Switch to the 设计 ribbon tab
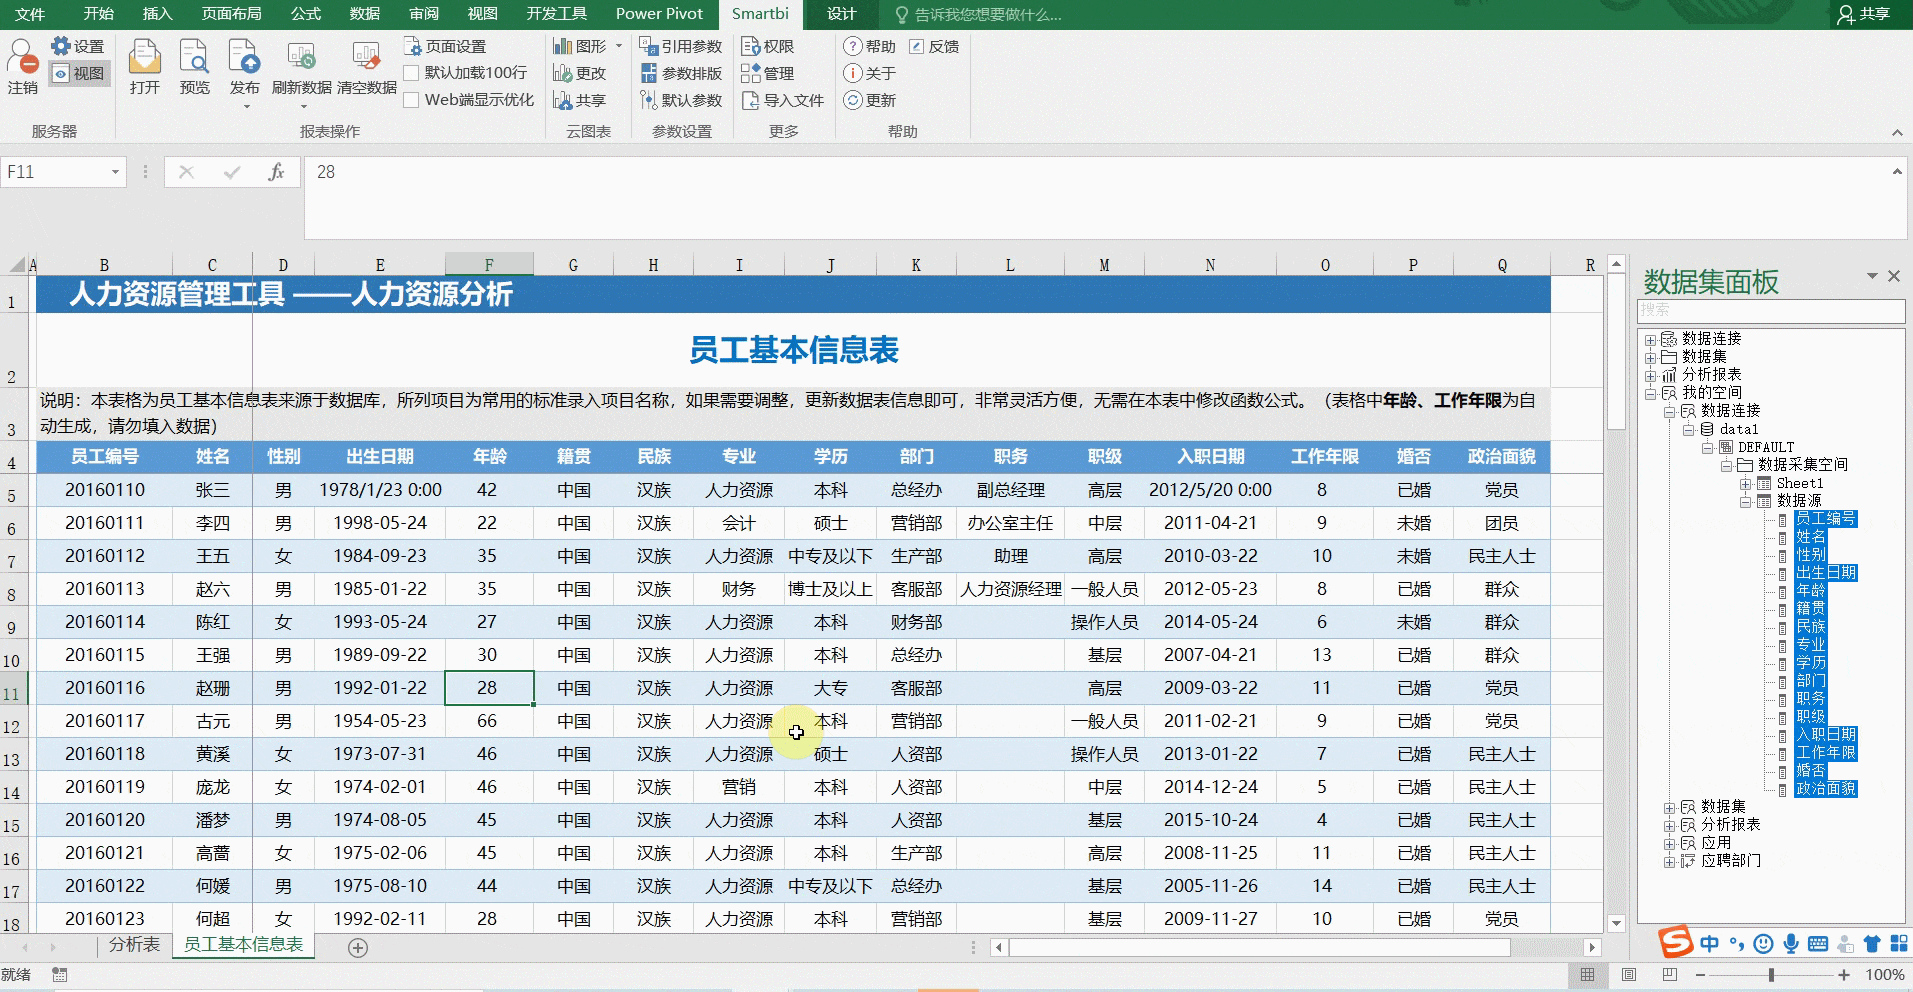The width and height of the screenshot is (1913, 992). click(841, 13)
